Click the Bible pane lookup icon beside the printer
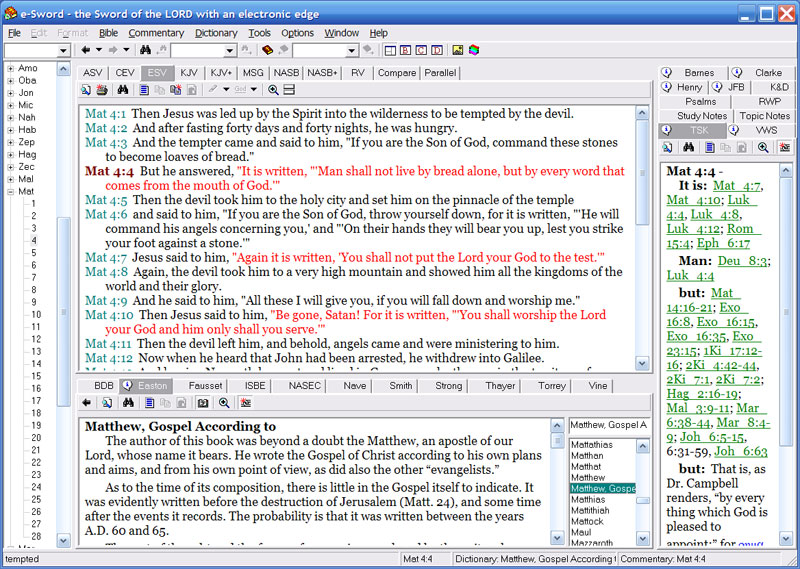This screenshot has width=800, height=569. [x=86, y=90]
